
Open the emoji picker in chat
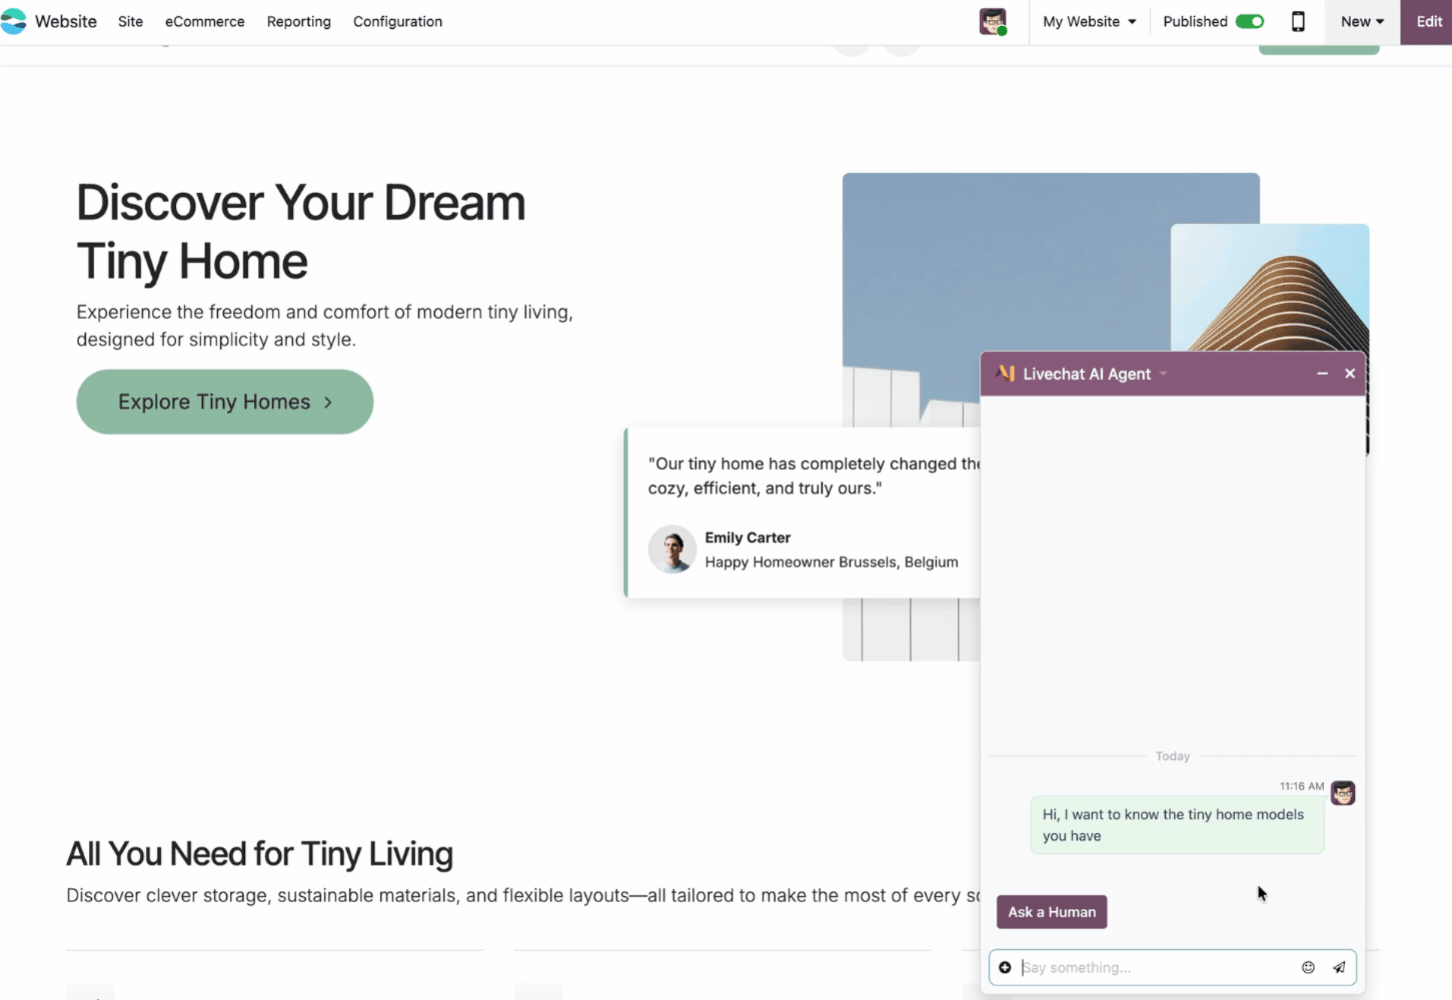click(x=1308, y=967)
